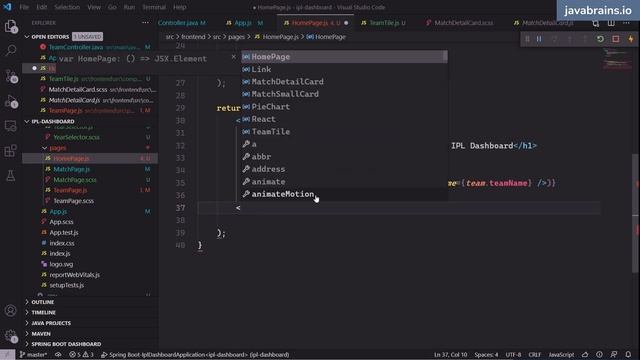This screenshot has width=640, height=360.
Task: Open the Run and Debug view
Action: tap(11, 101)
